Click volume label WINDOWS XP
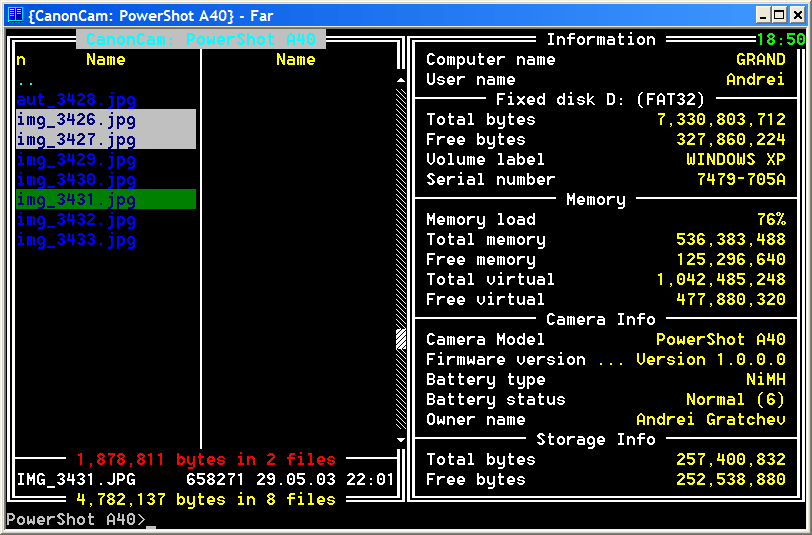 pos(736,160)
